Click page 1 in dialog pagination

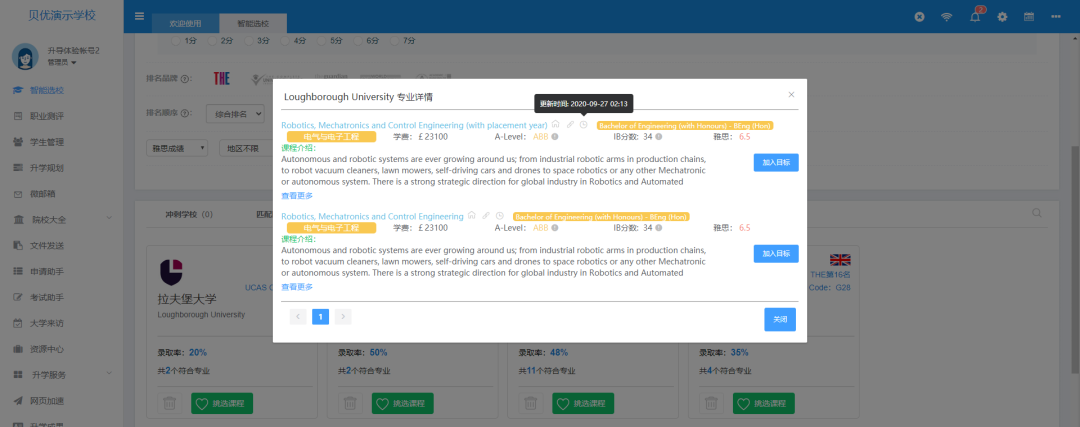pos(320,317)
